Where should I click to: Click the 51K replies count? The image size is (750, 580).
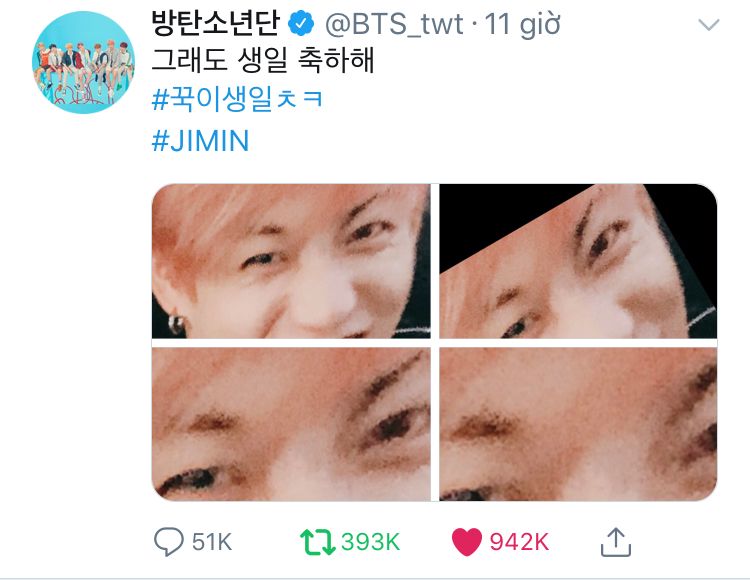pyautogui.click(x=212, y=542)
